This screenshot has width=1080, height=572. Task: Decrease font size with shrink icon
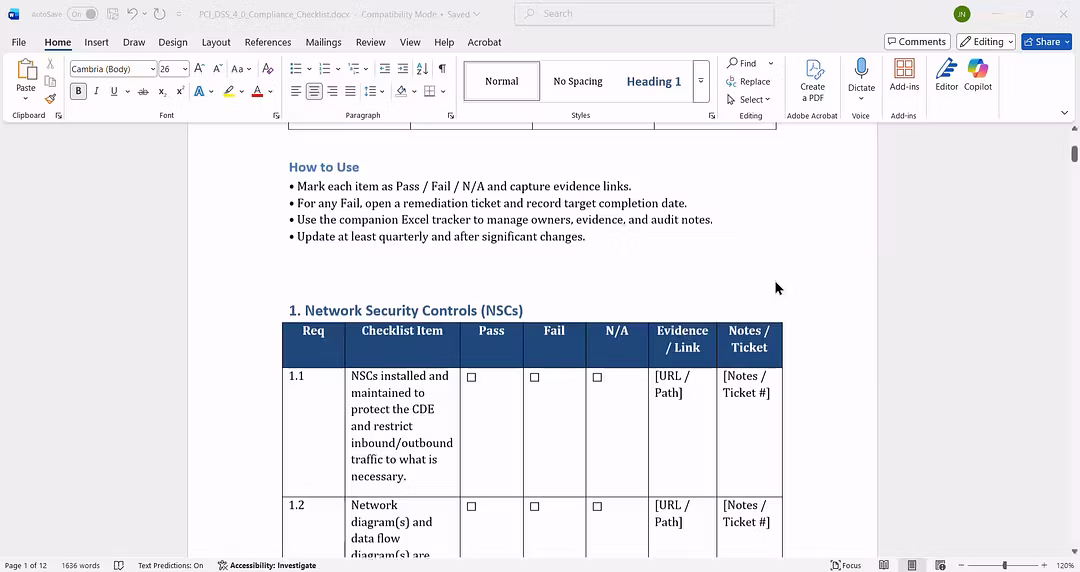217,69
